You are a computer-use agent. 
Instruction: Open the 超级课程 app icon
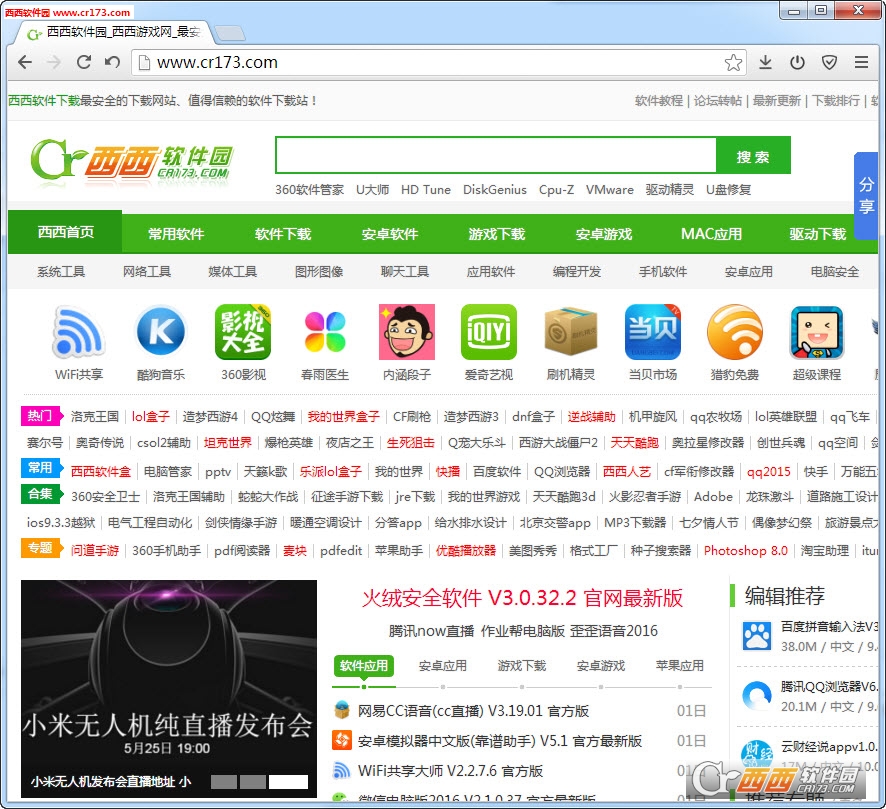tap(816, 332)
